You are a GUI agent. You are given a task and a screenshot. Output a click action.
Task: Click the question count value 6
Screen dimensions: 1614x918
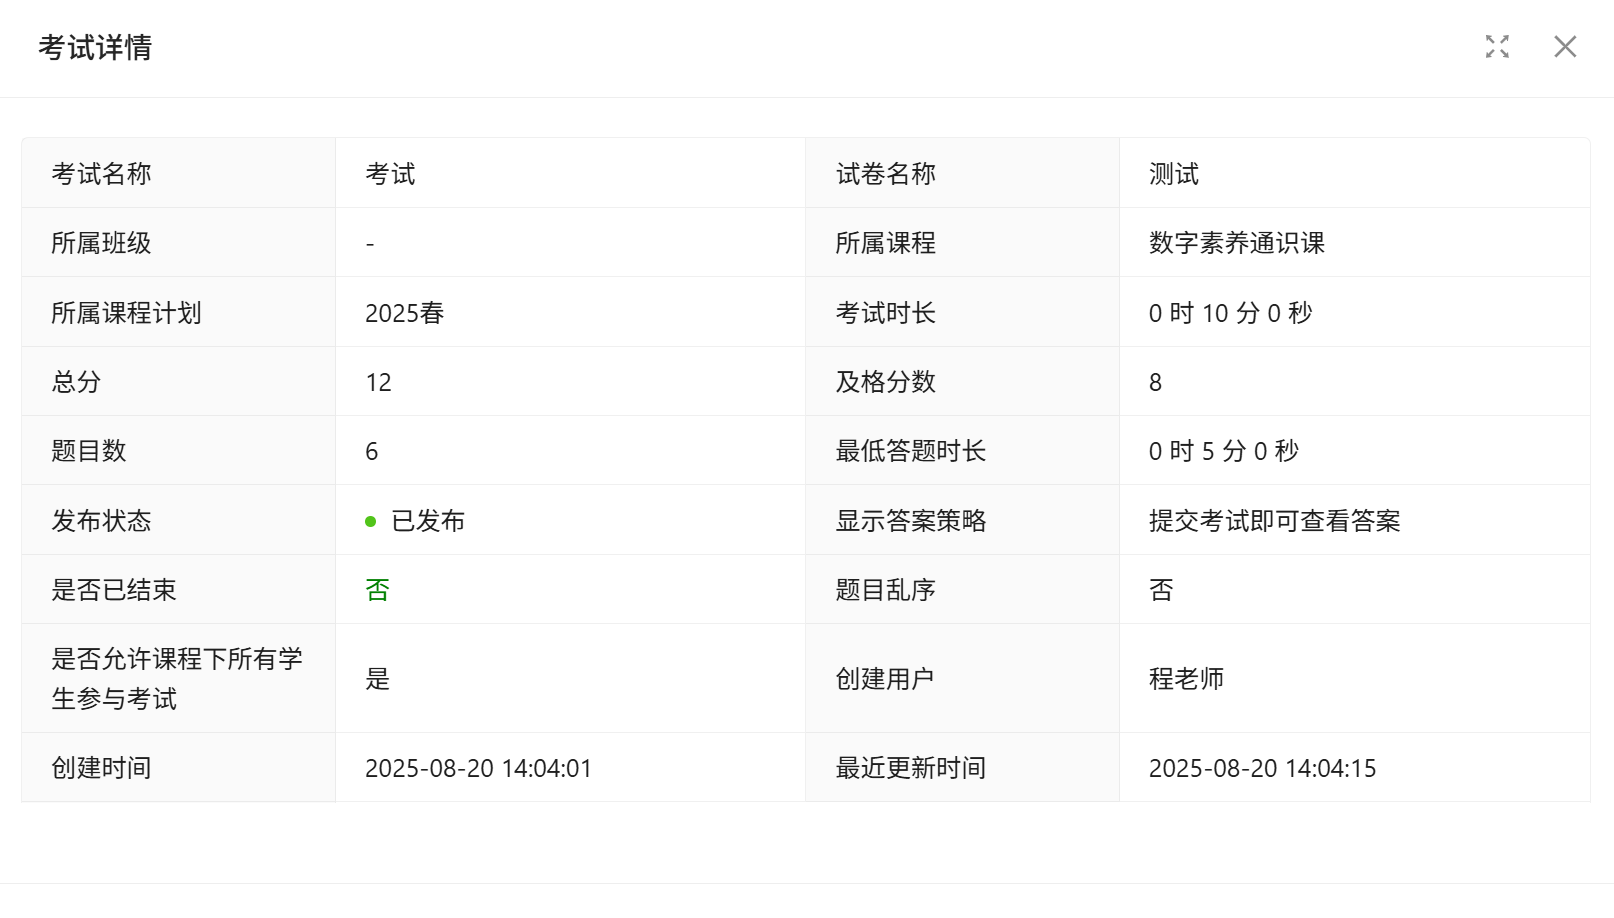click(371, 451)
